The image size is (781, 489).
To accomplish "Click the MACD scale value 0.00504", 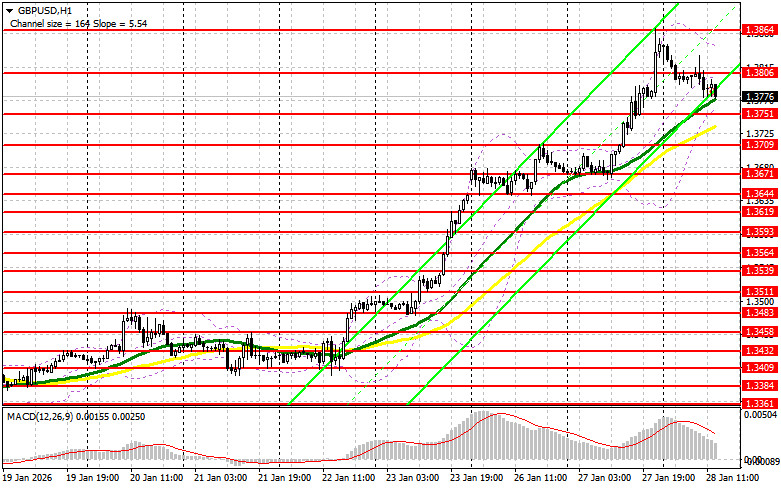I will pyautogui.click(x=761, y=414).
